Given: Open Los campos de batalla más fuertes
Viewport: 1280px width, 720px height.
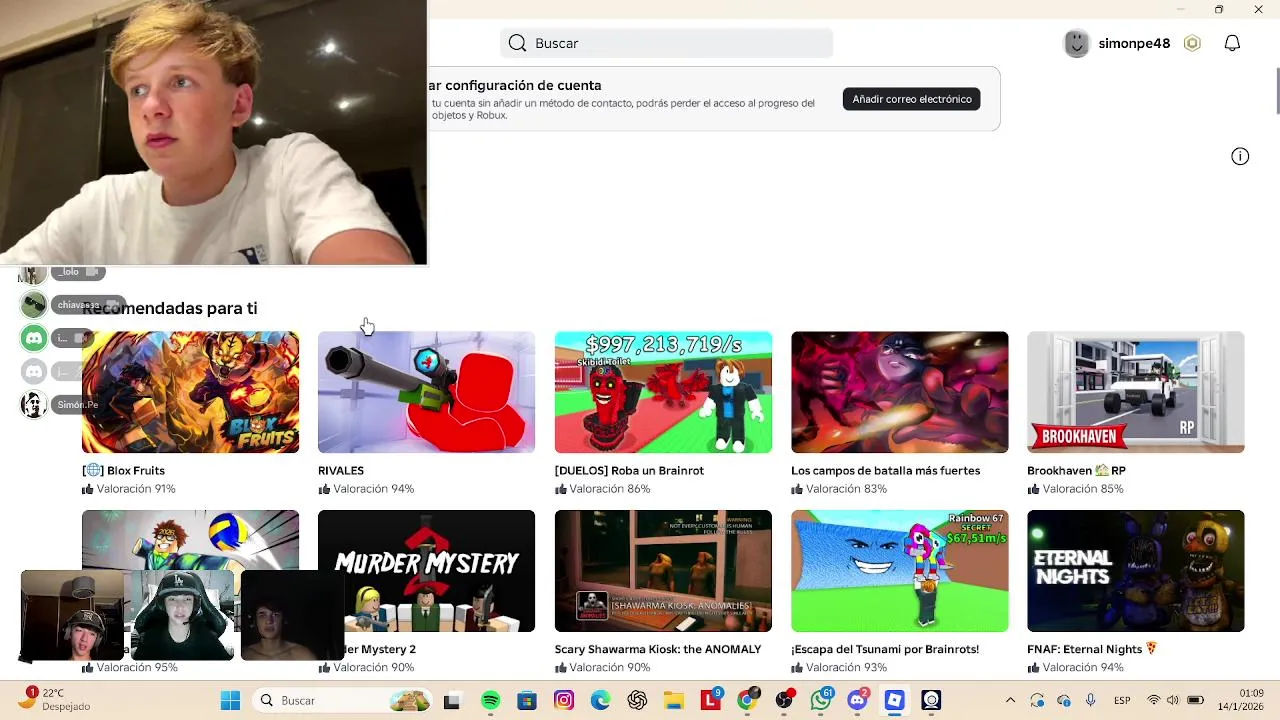Looking at the screenshot, I should point(885,470).
